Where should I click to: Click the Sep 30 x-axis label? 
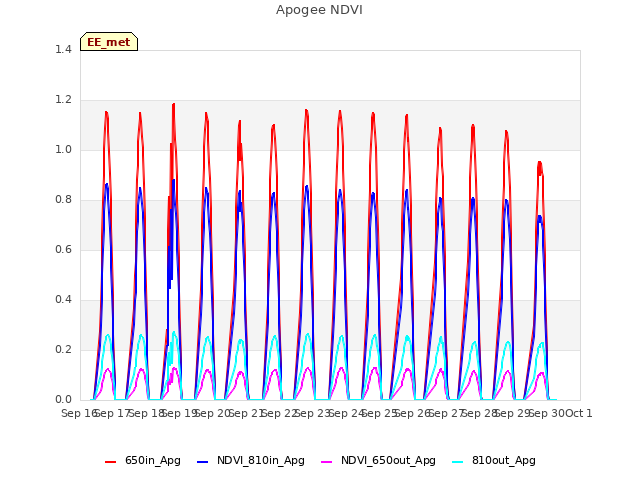[x=547, y=413]
